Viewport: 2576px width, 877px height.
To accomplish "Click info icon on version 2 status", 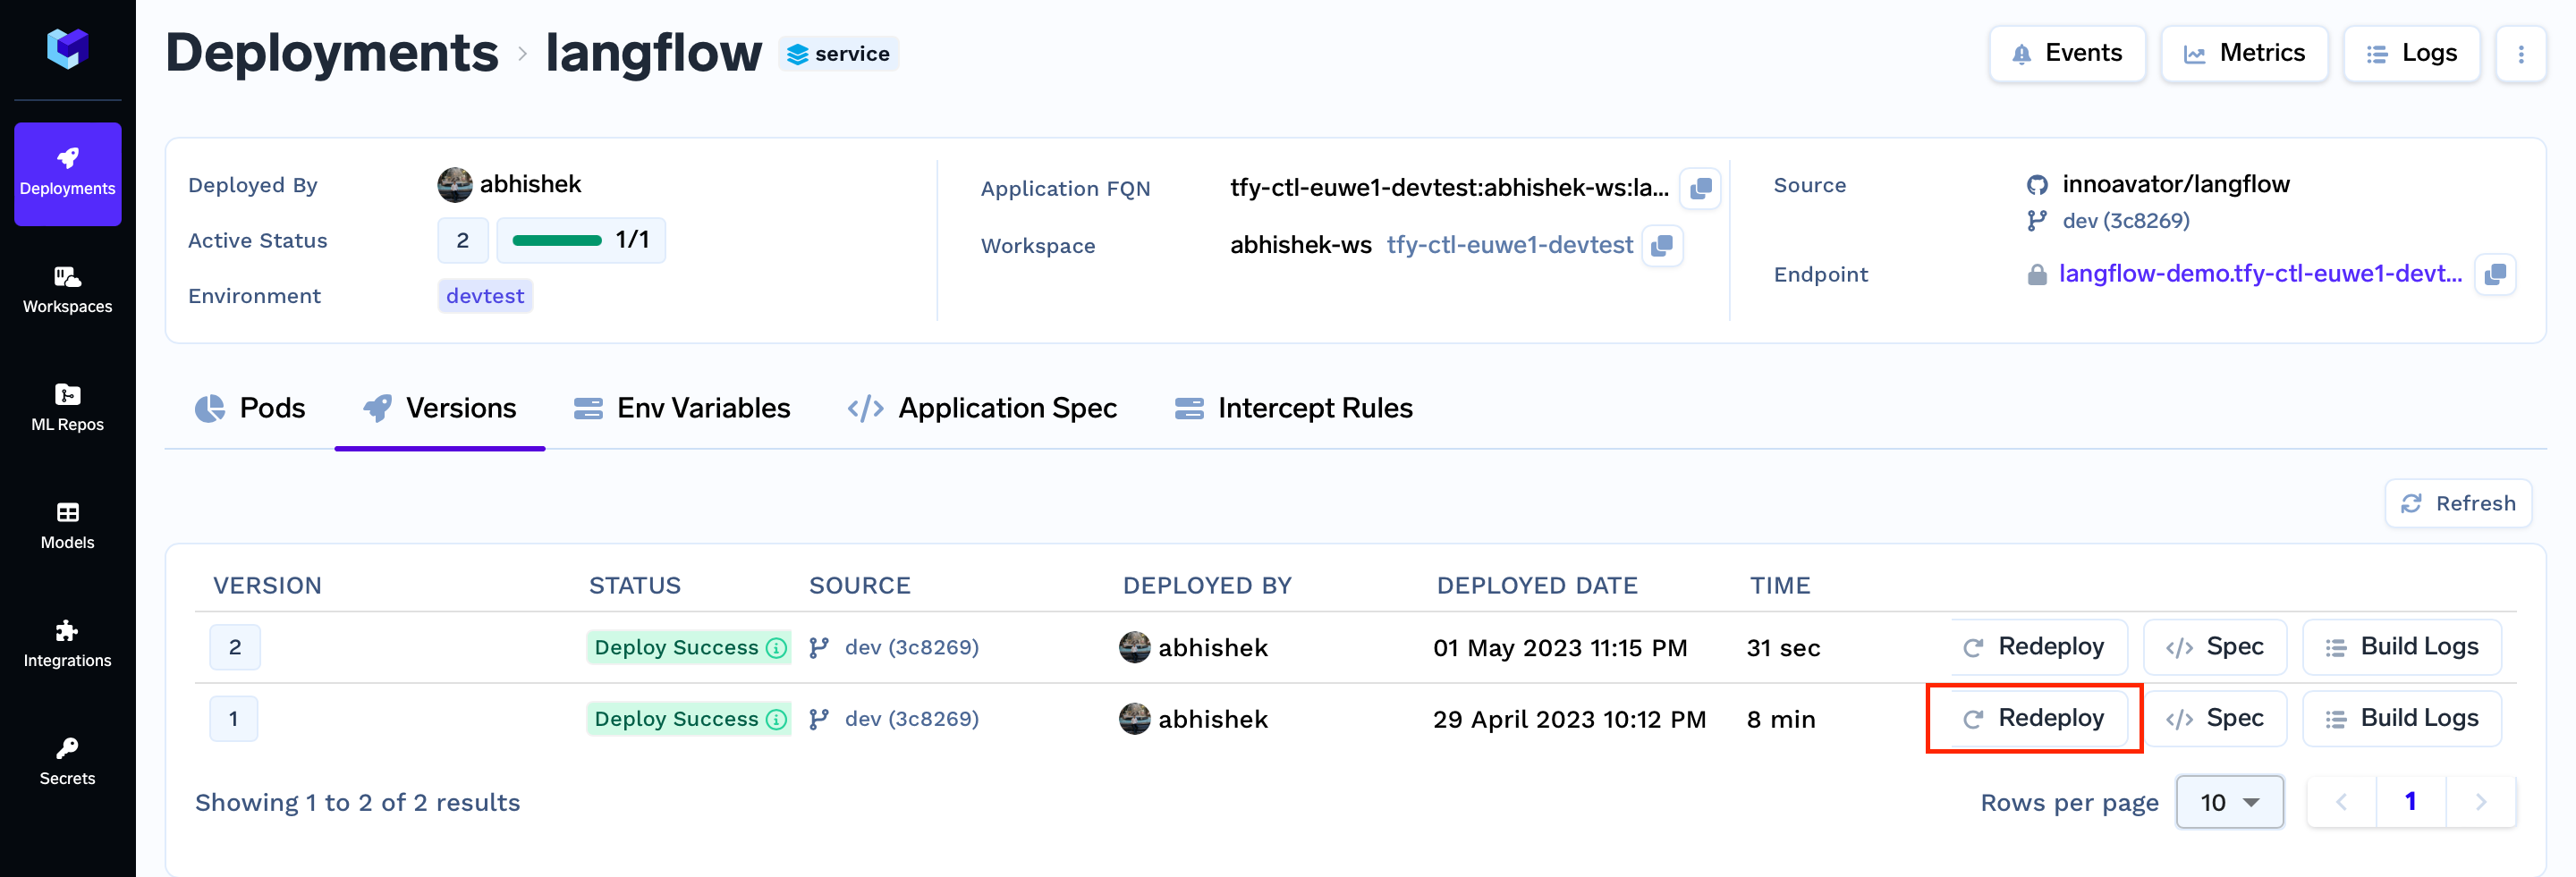I will click(776, 648).
